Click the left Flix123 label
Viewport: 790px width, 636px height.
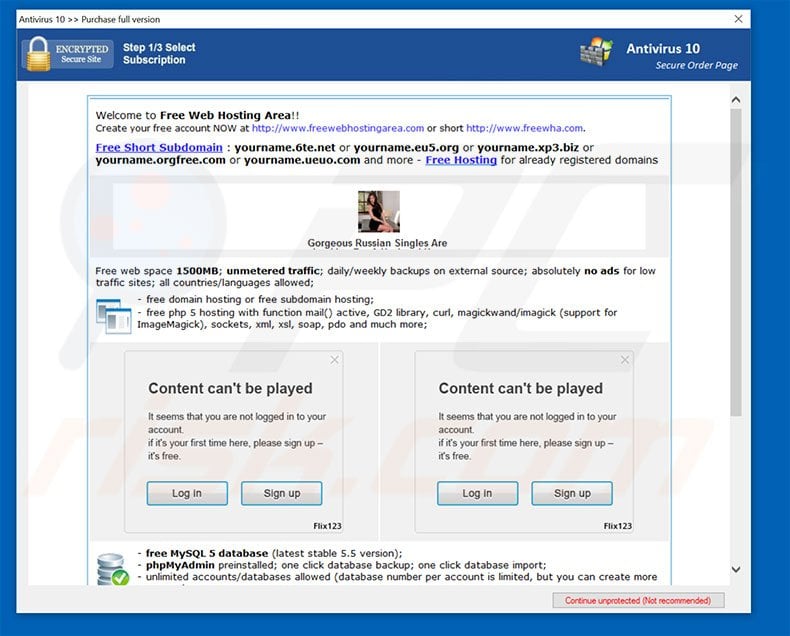[327, 526]
